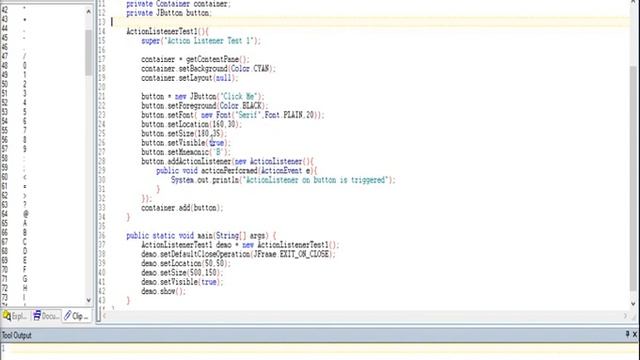Click the button.setMnemonic('B') line
Viewport: 640px width, 360px height.
186,152
